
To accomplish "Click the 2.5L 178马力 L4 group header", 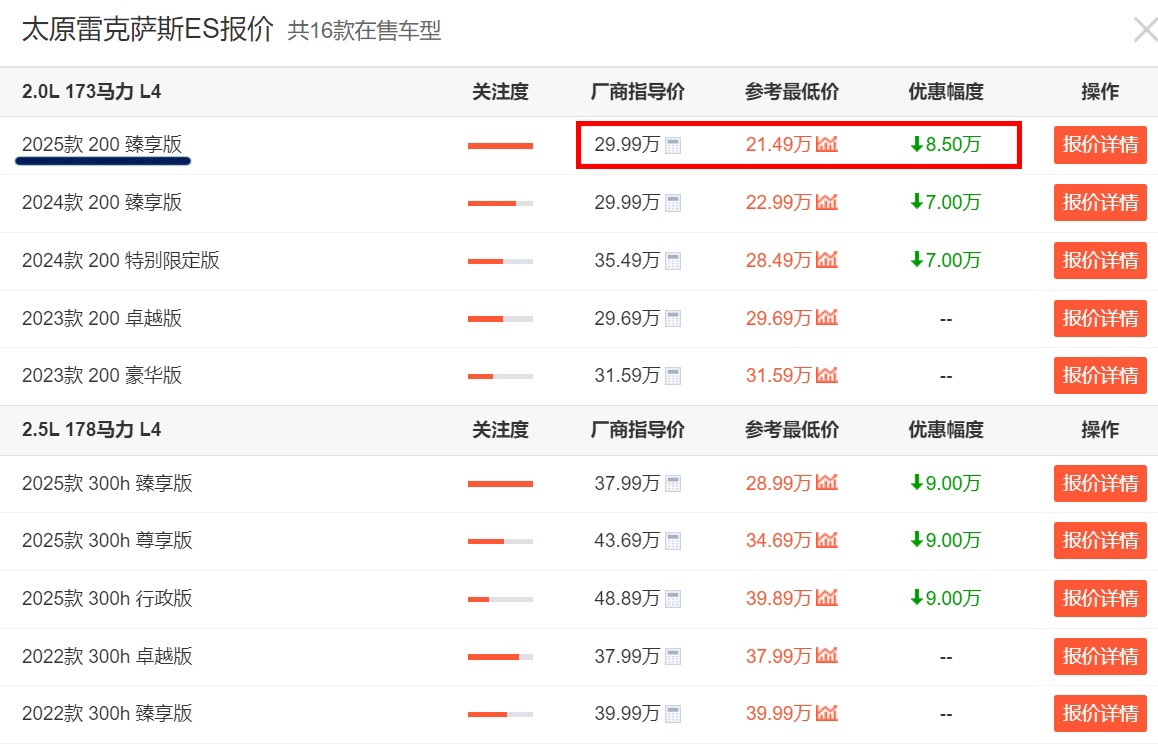I will [92, 429].
